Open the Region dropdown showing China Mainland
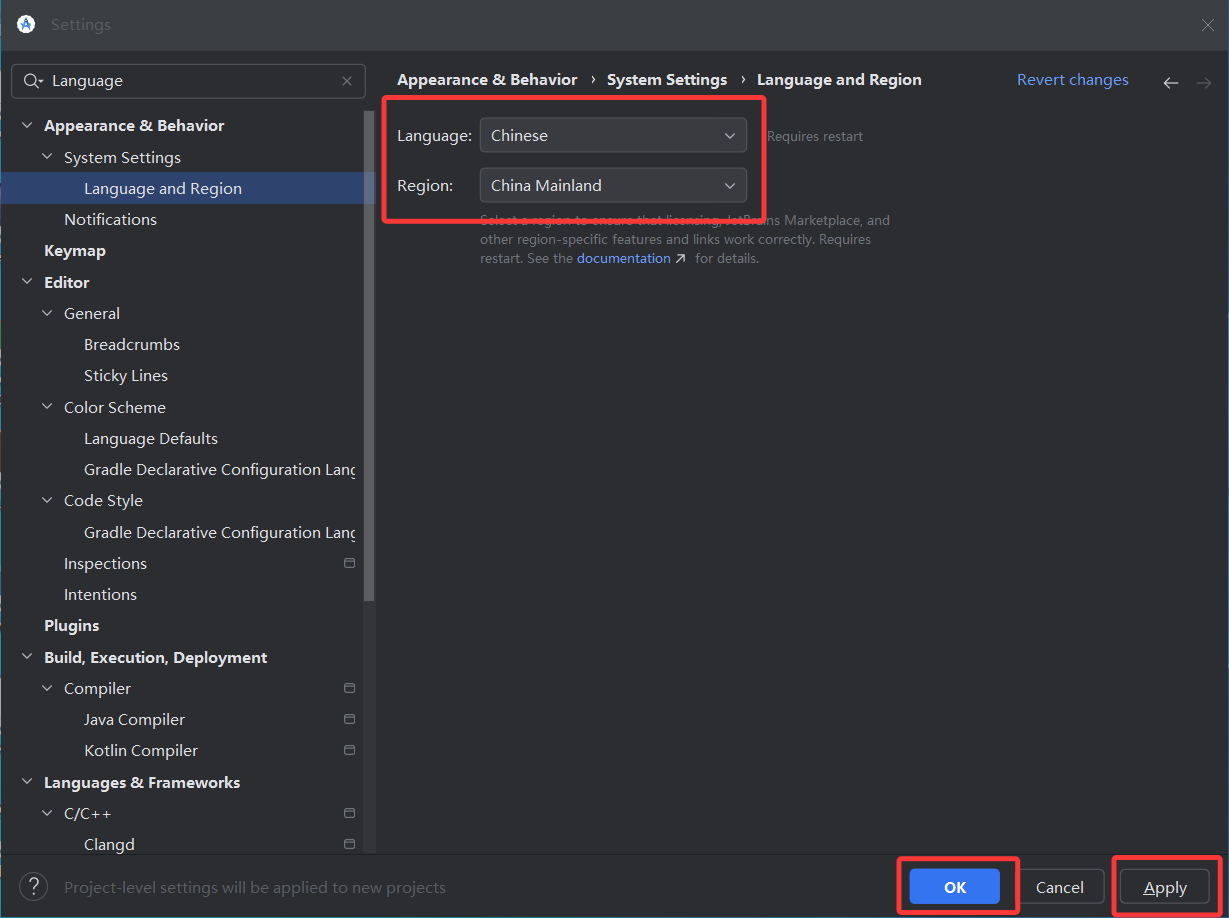The image size is (1229, 918). [613, 185]
